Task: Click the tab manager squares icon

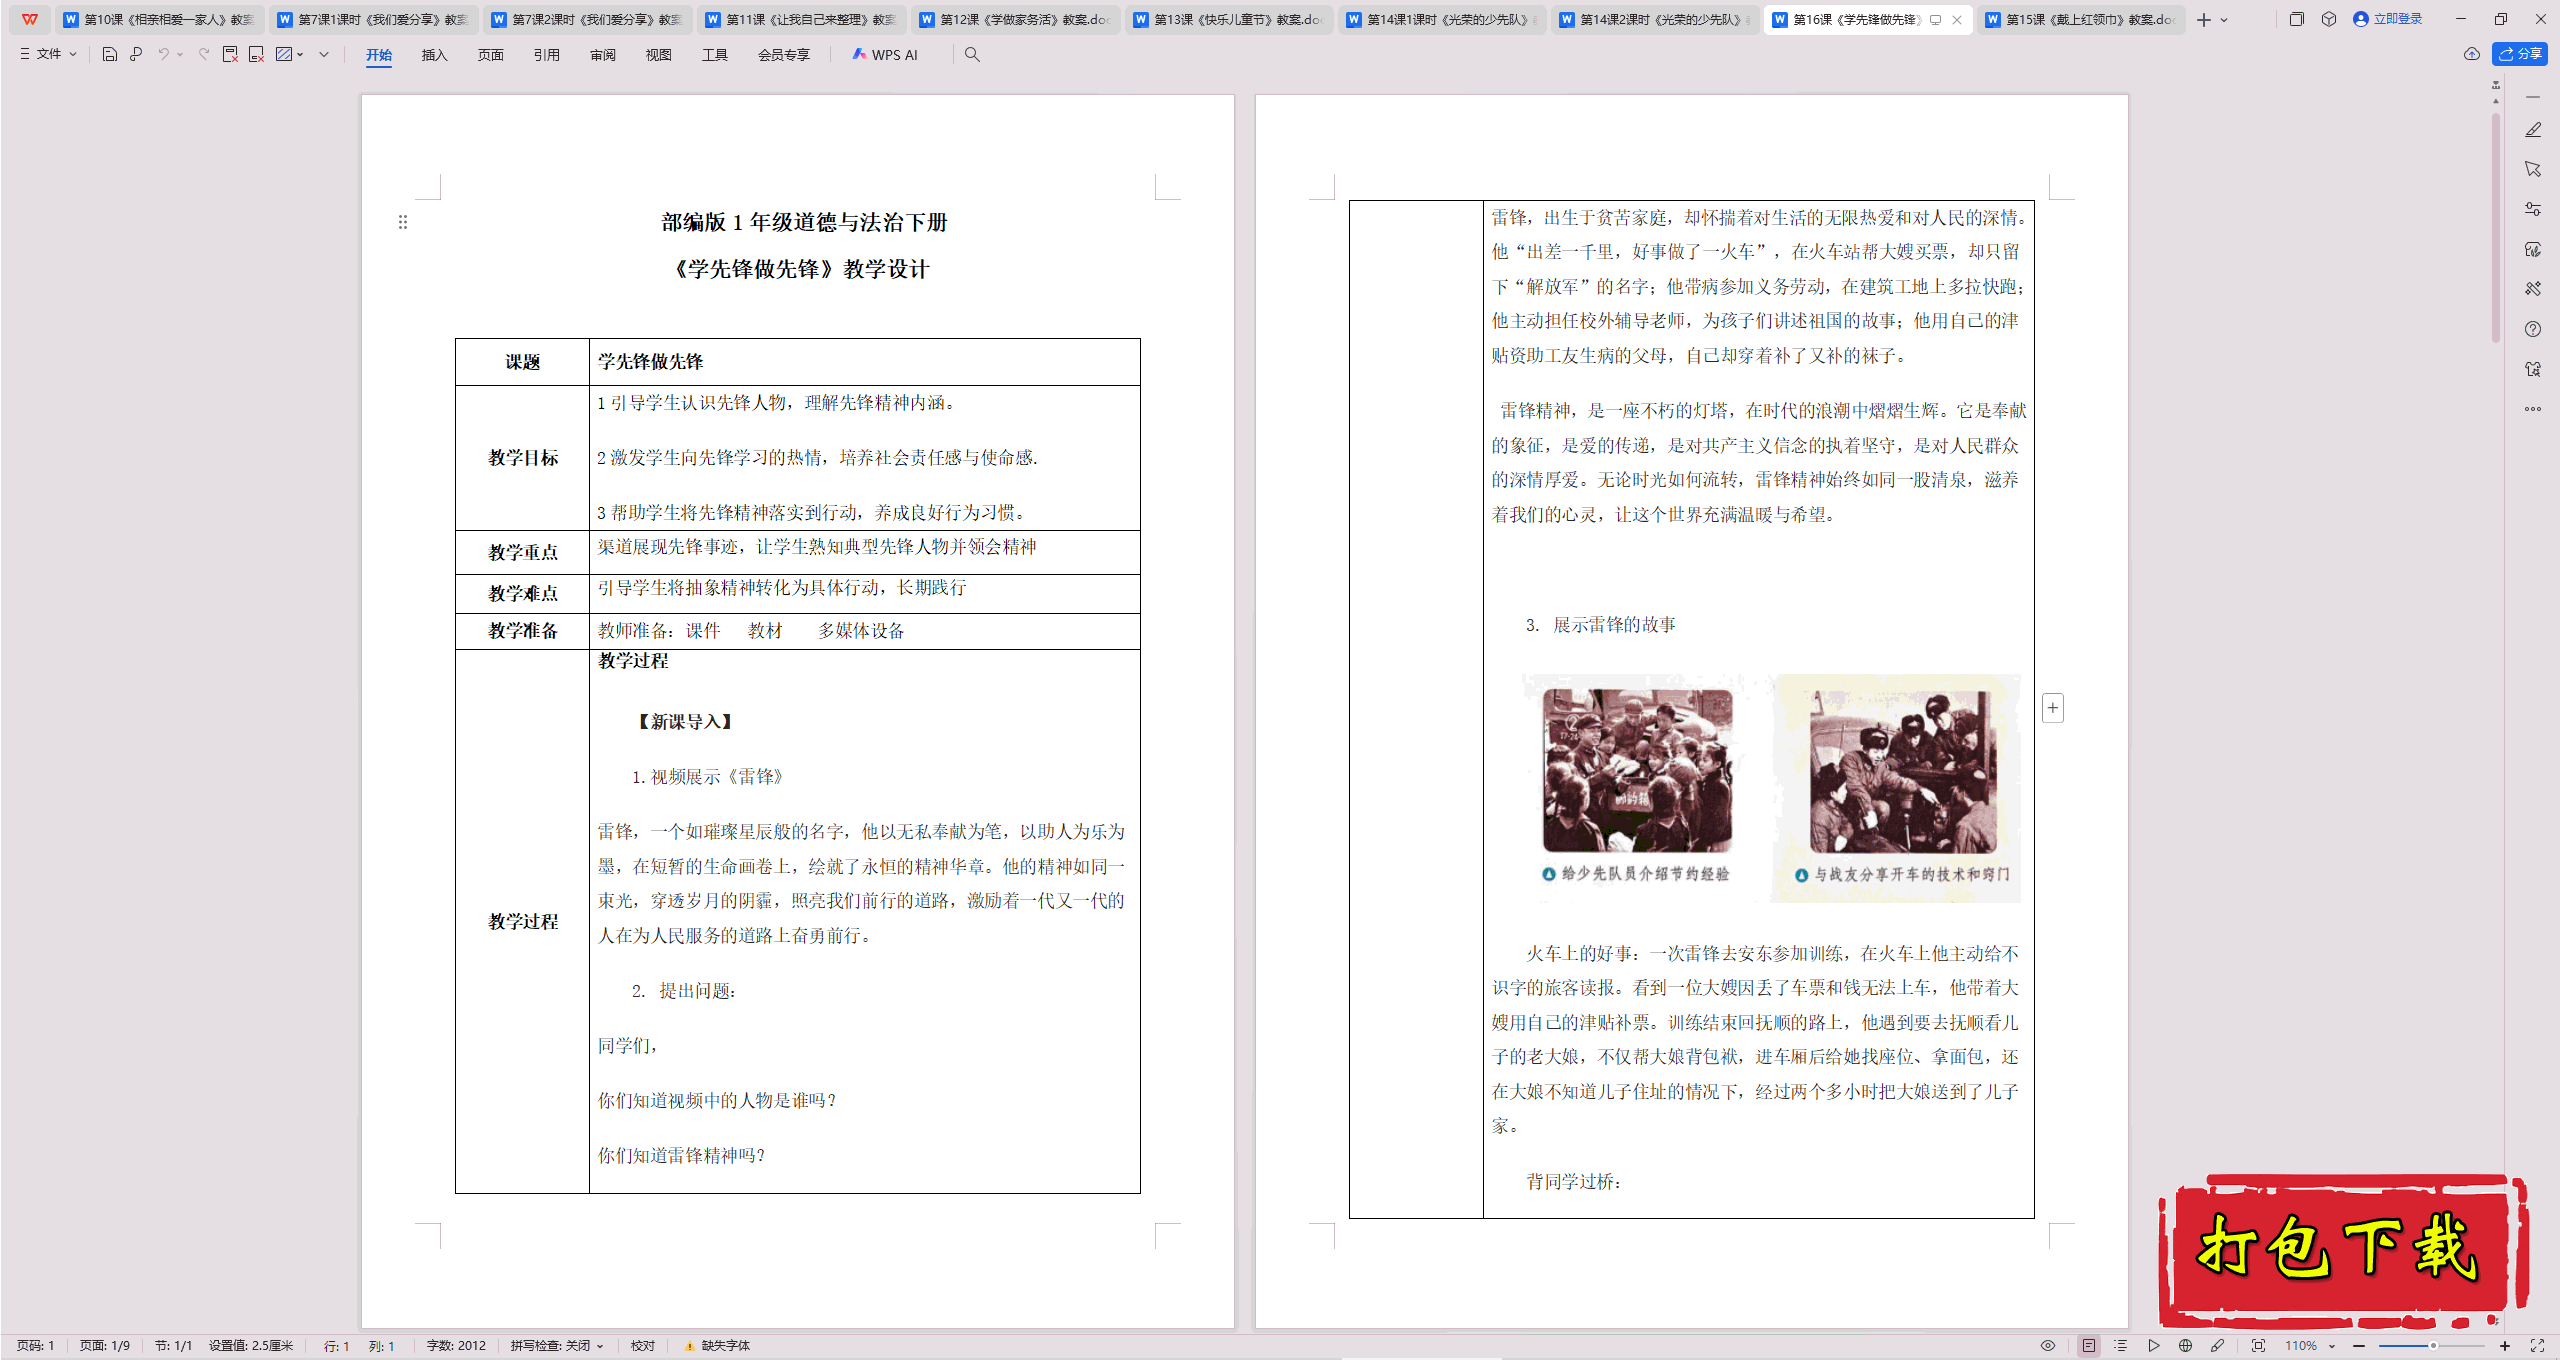Action: [2297, 19]
